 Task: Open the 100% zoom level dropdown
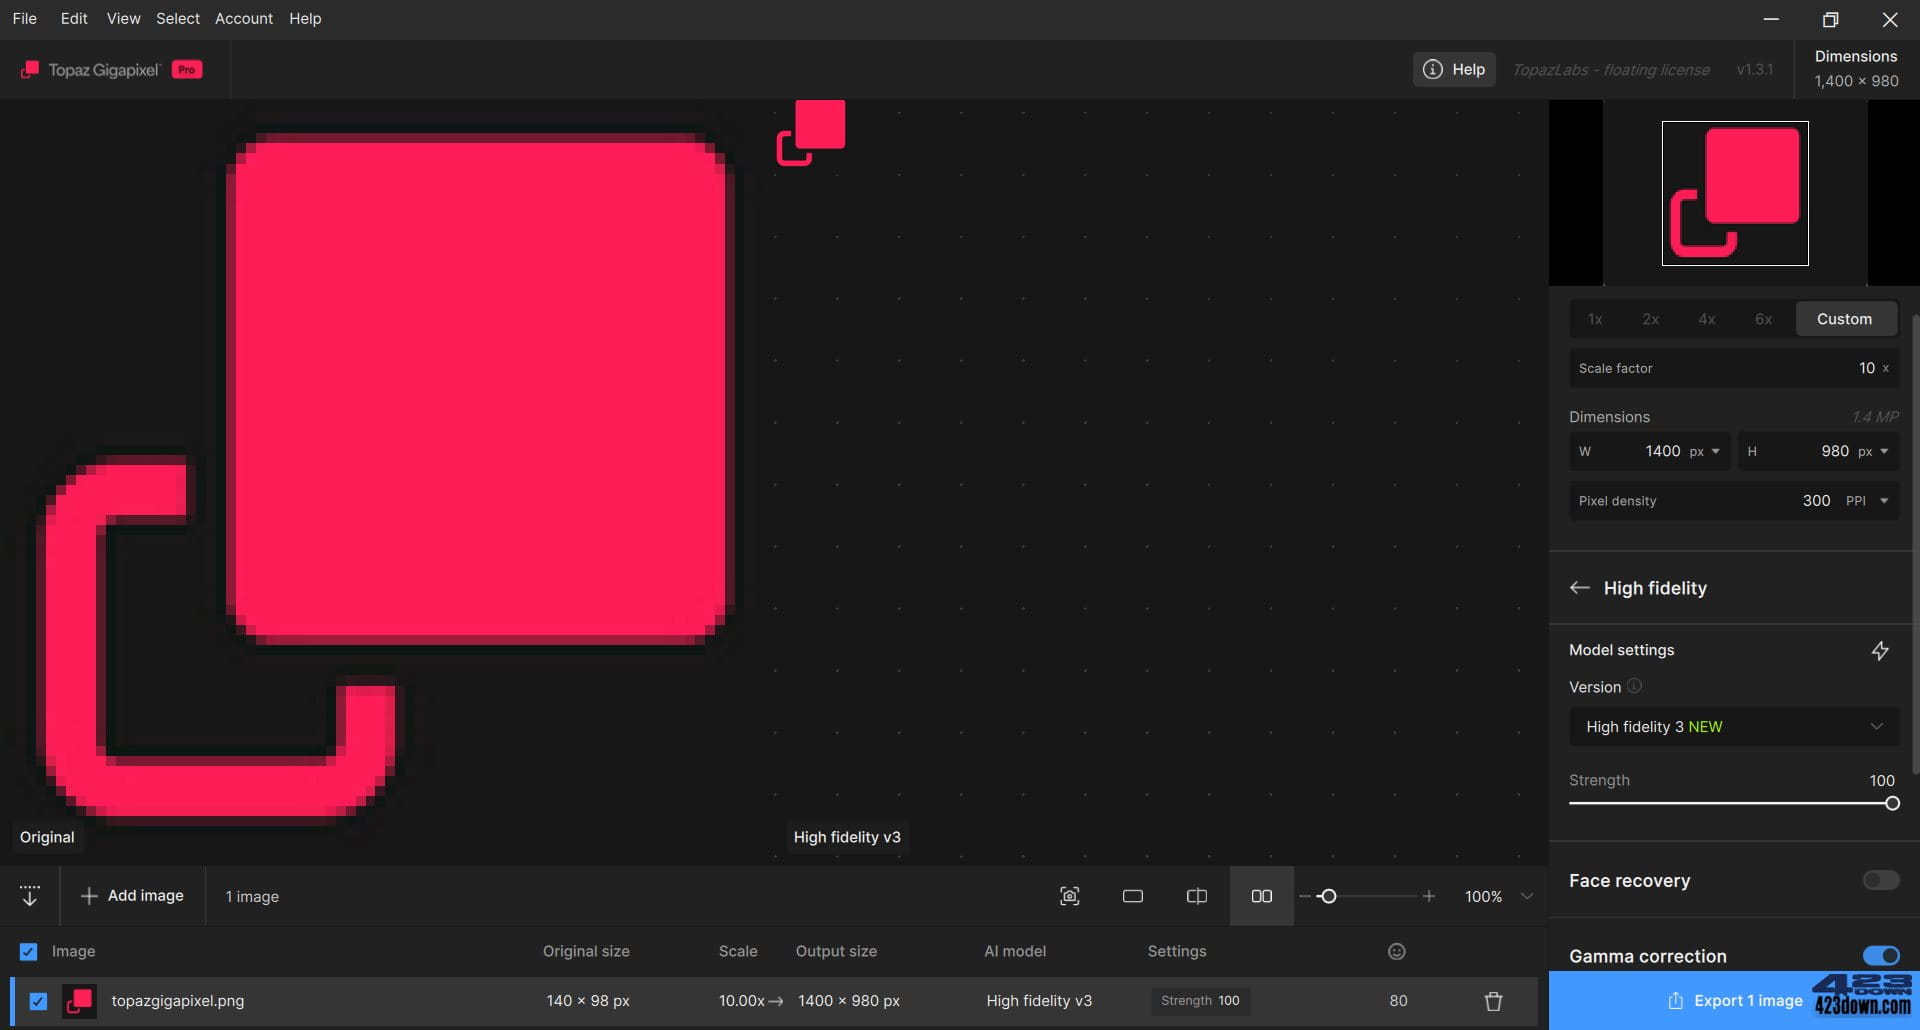click(1498, 896)
